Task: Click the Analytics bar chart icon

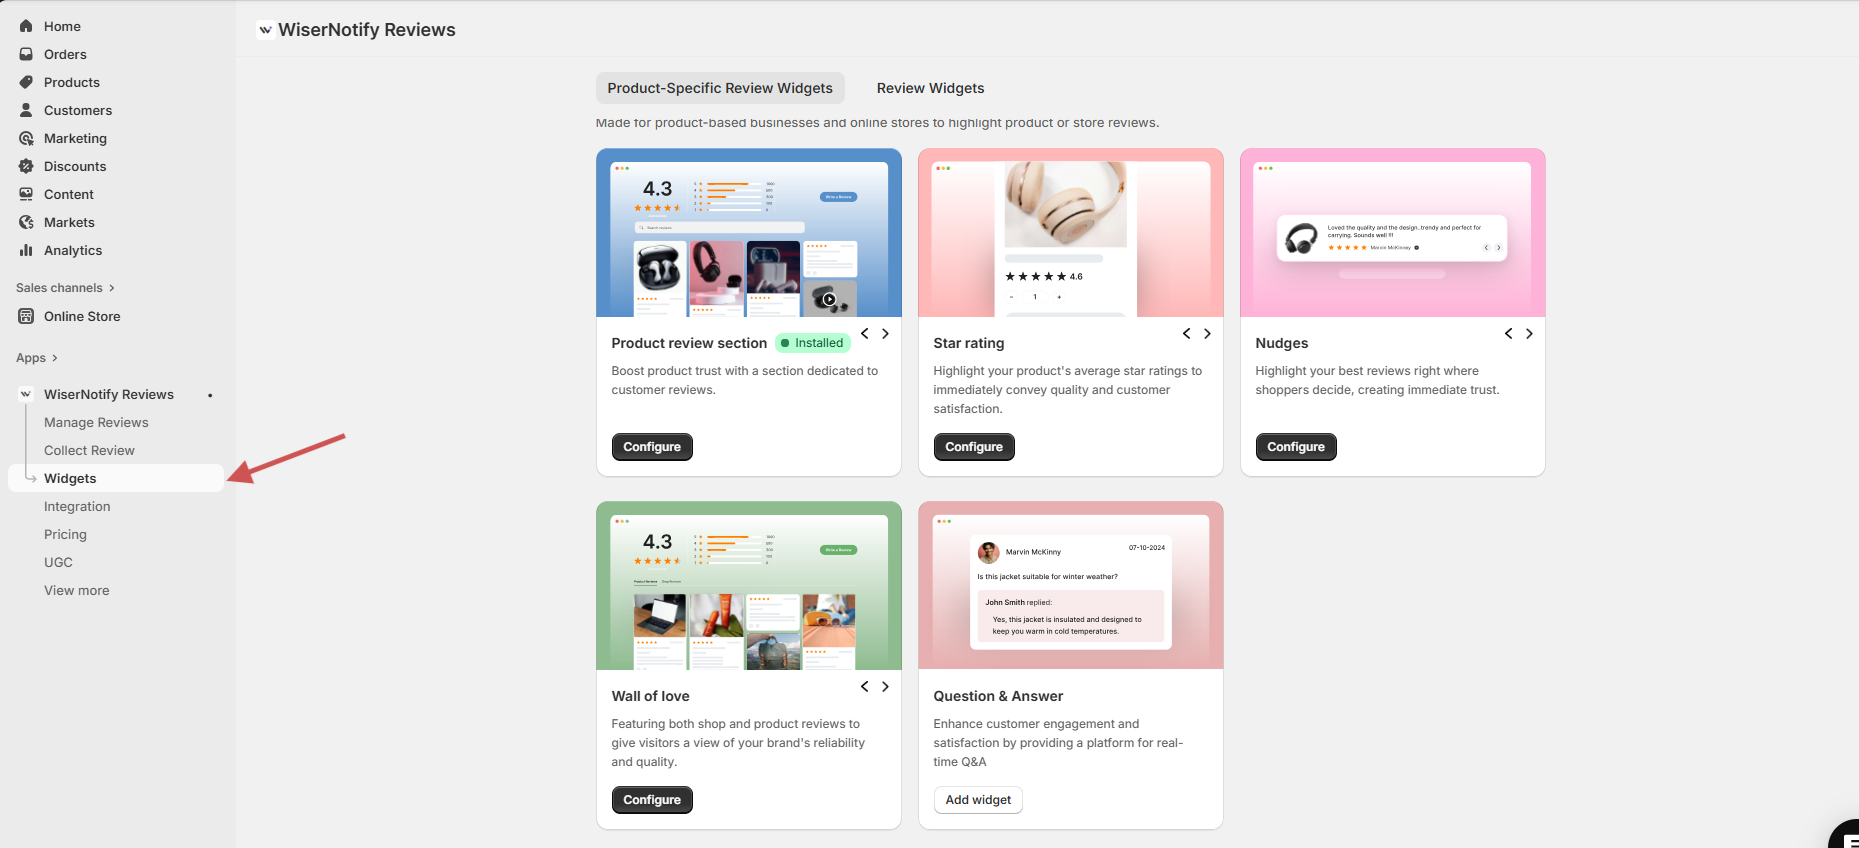Action: (x=26, y=250)
